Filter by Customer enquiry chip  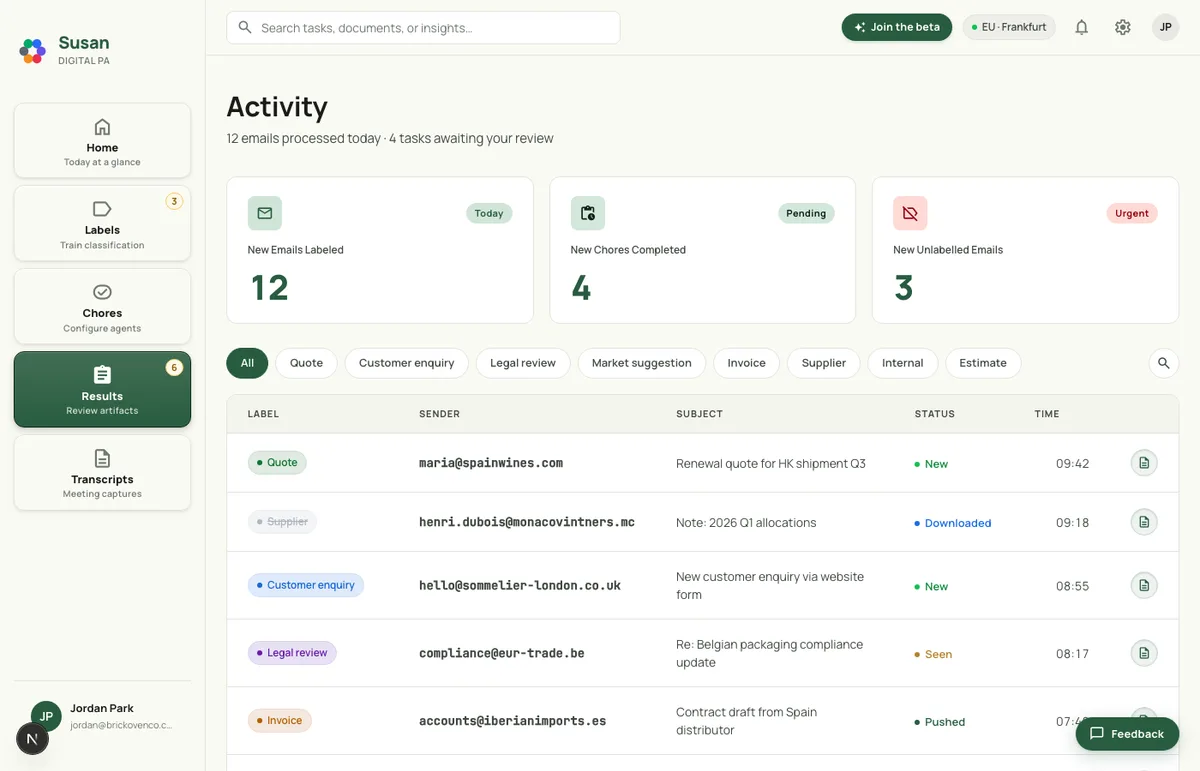[x=406, y=363]
